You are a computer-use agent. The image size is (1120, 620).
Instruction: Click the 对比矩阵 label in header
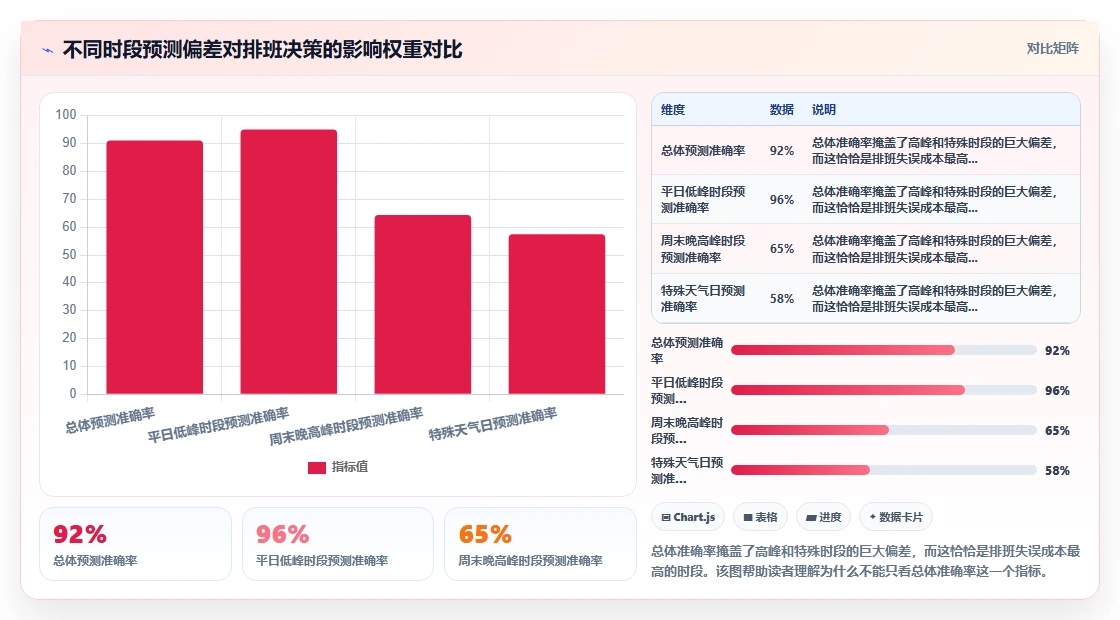click(1052, 49)
